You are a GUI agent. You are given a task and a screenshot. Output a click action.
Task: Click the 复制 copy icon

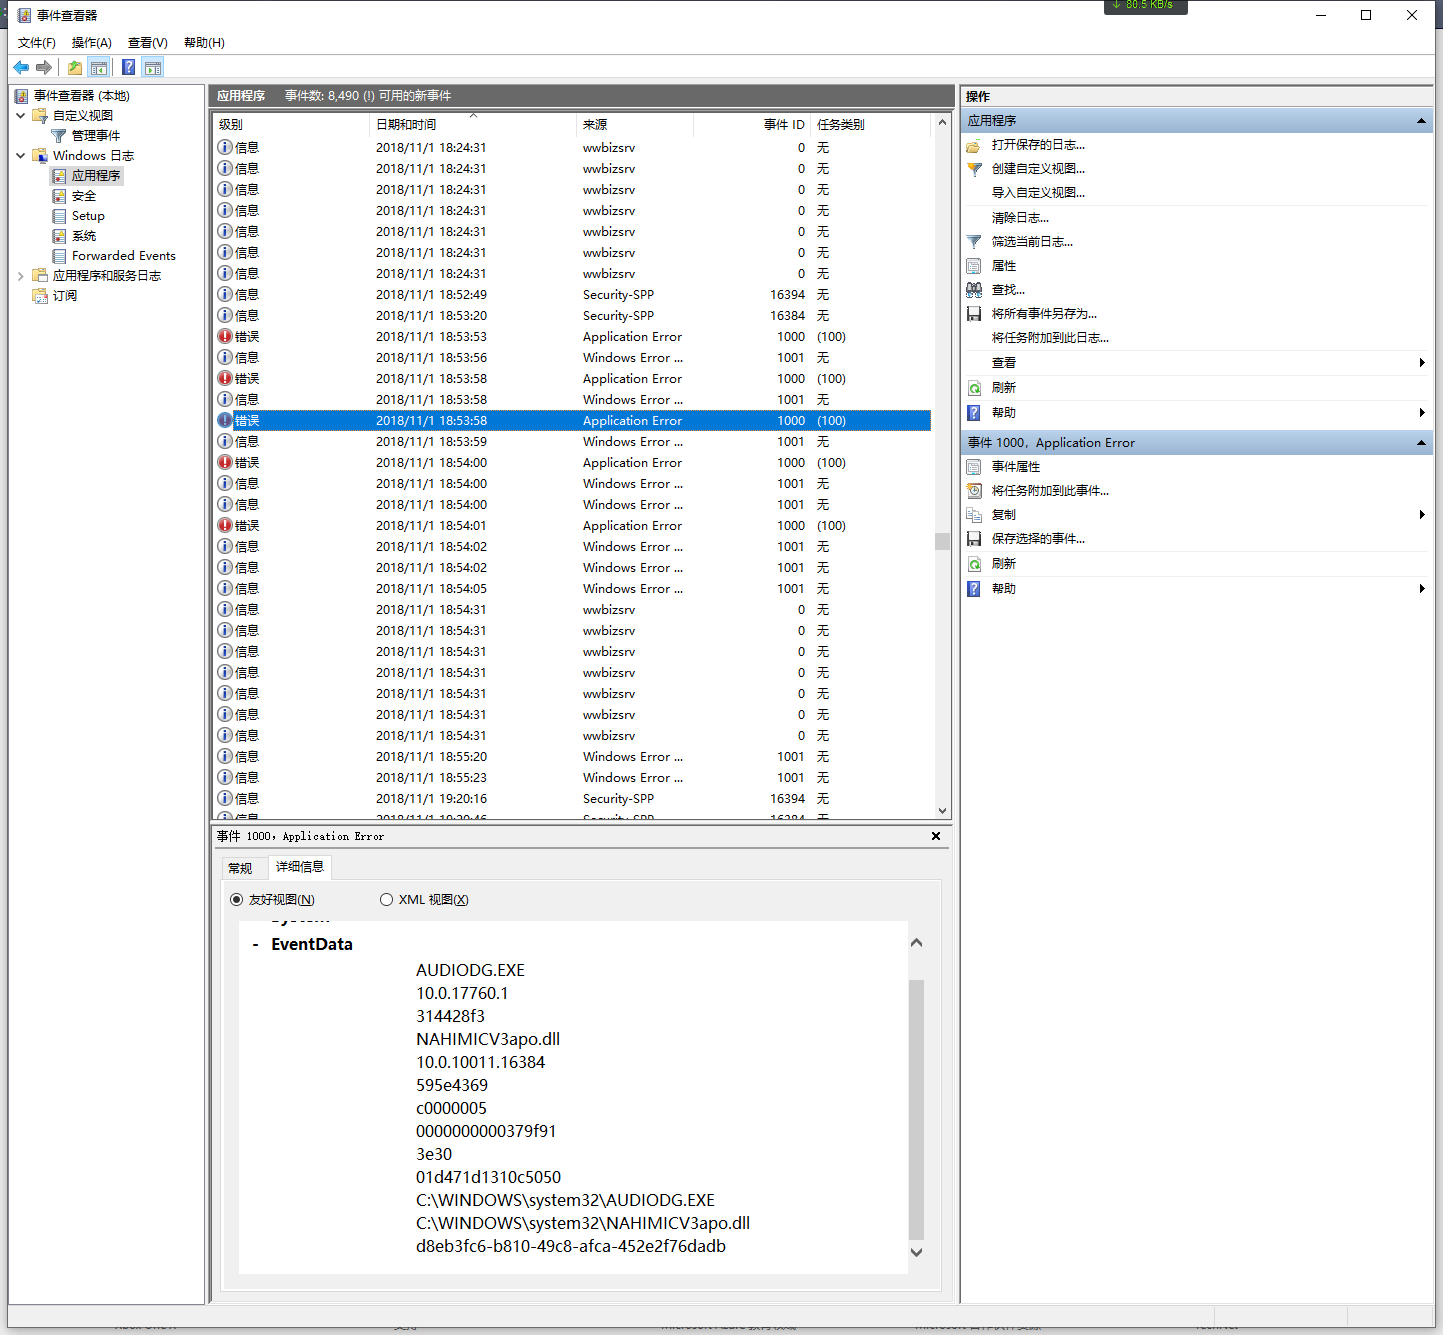(x=974, y=515)
